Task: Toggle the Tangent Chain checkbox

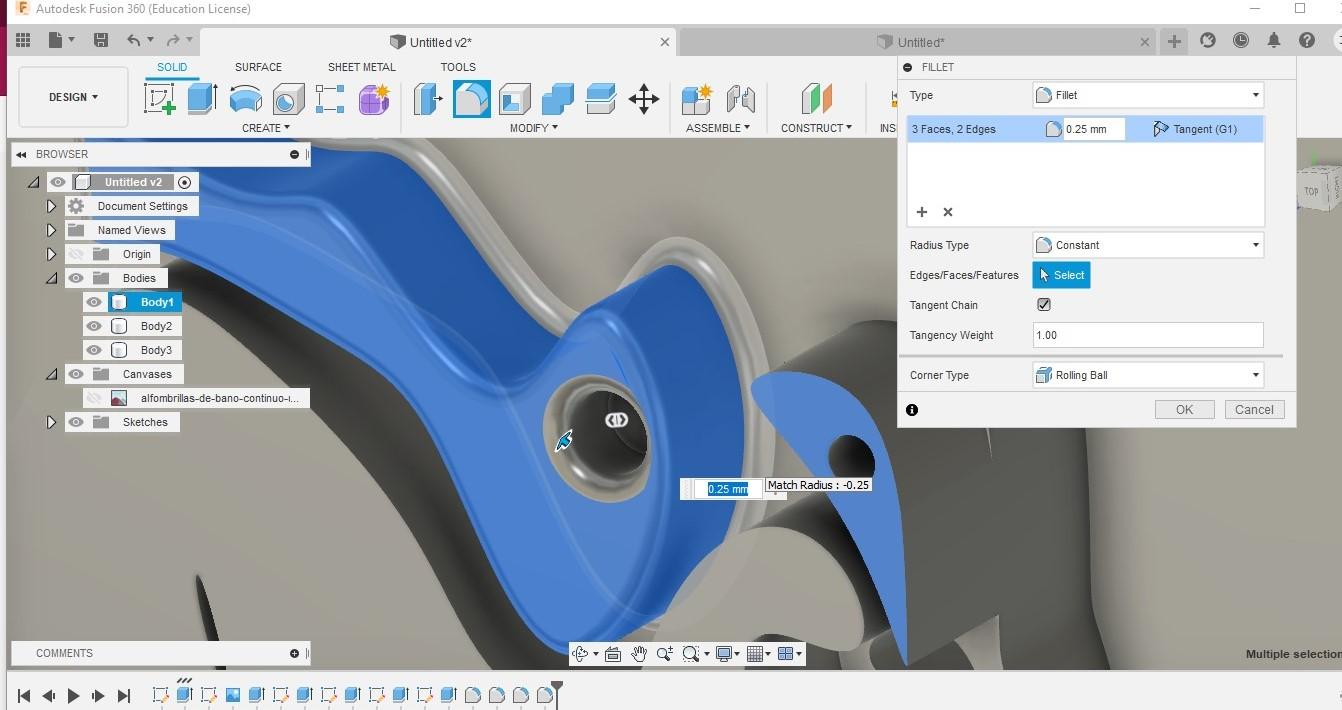Action: [x=1044, y=305]
